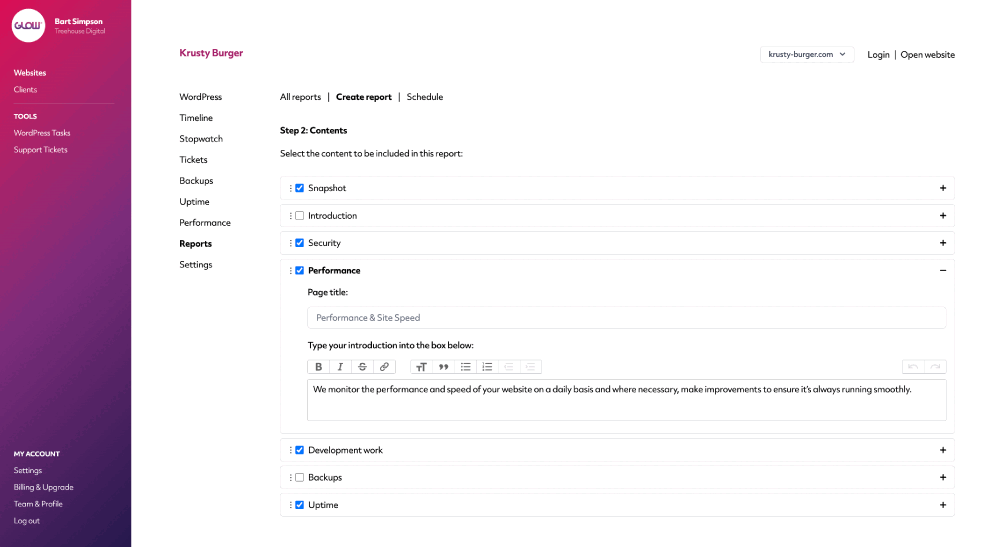Image resolution: width=1000 pixels, height=547 pixels.
Task: Uncheck the Performance checkbox
Action: point(300,270)
